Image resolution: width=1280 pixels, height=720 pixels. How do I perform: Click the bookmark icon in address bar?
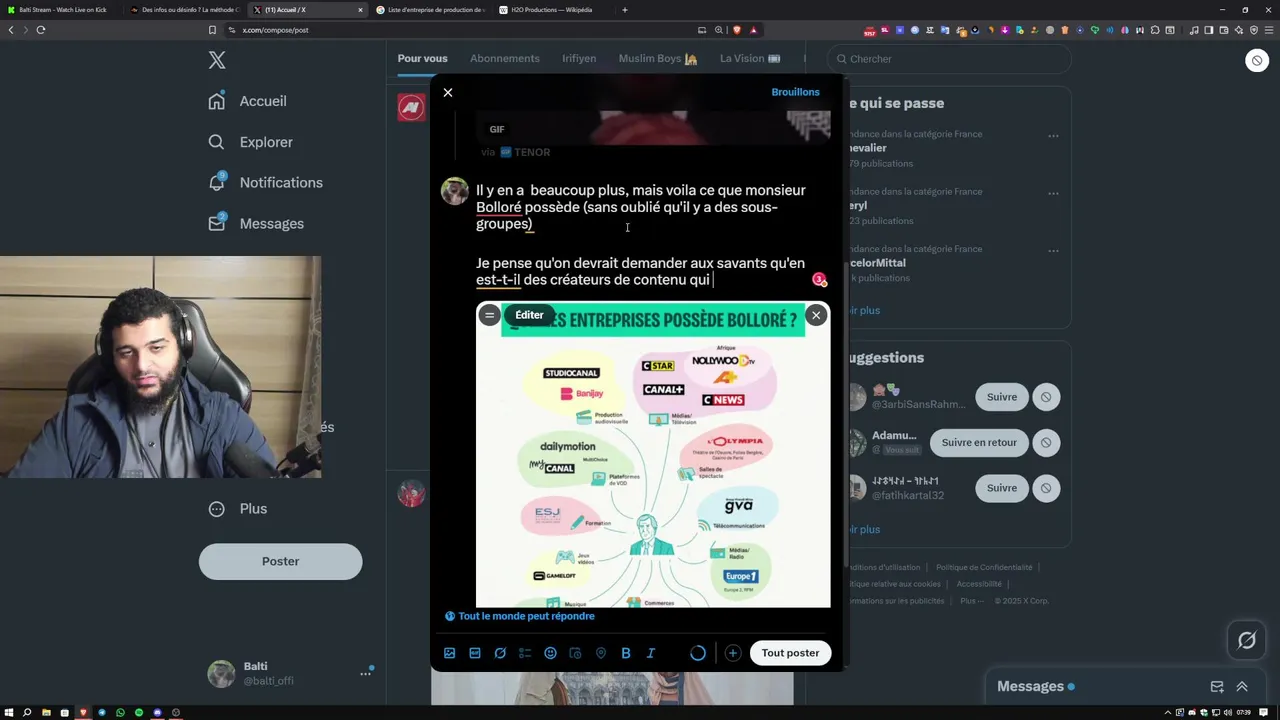(x=212, y=30)
